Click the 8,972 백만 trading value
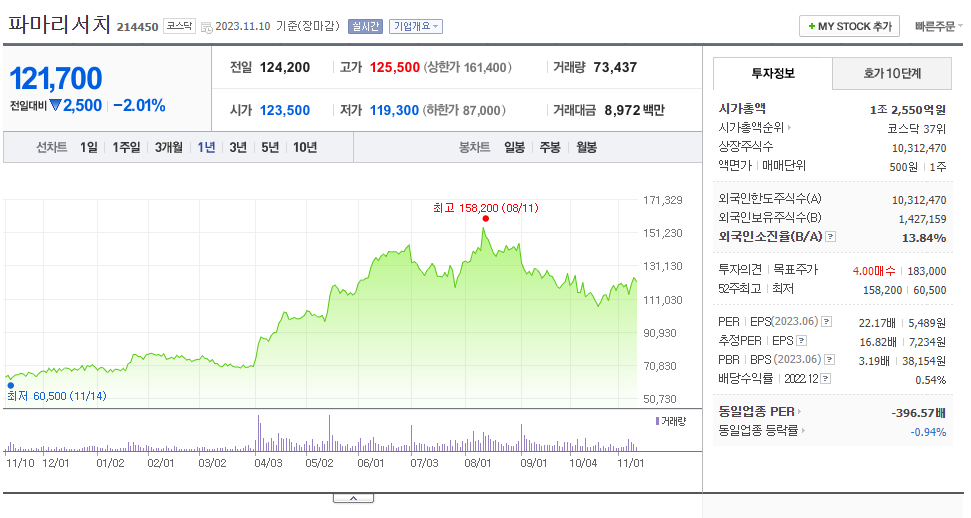The height and width of the screenshot is (518, 971). (634, 110)
